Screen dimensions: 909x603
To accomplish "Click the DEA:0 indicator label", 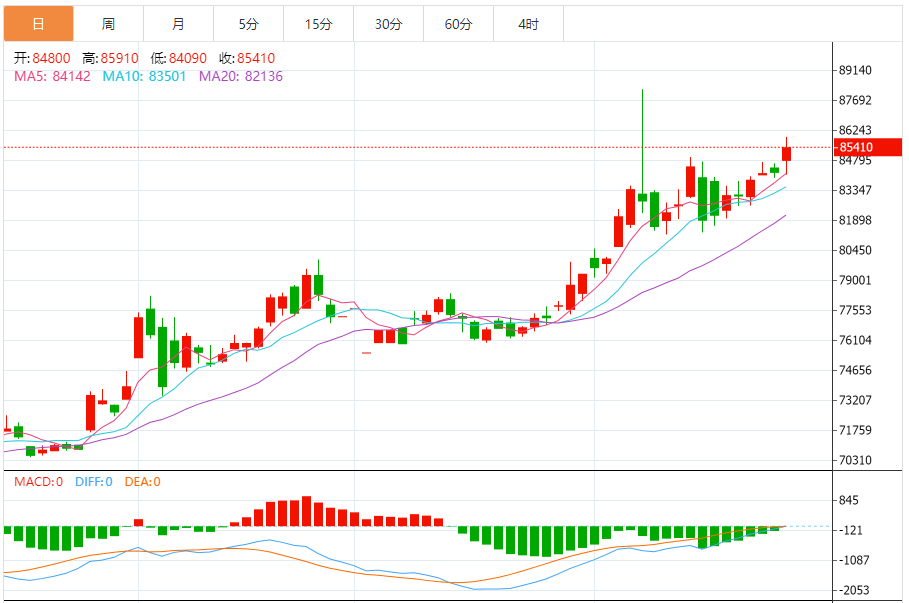I will point(142,482).
